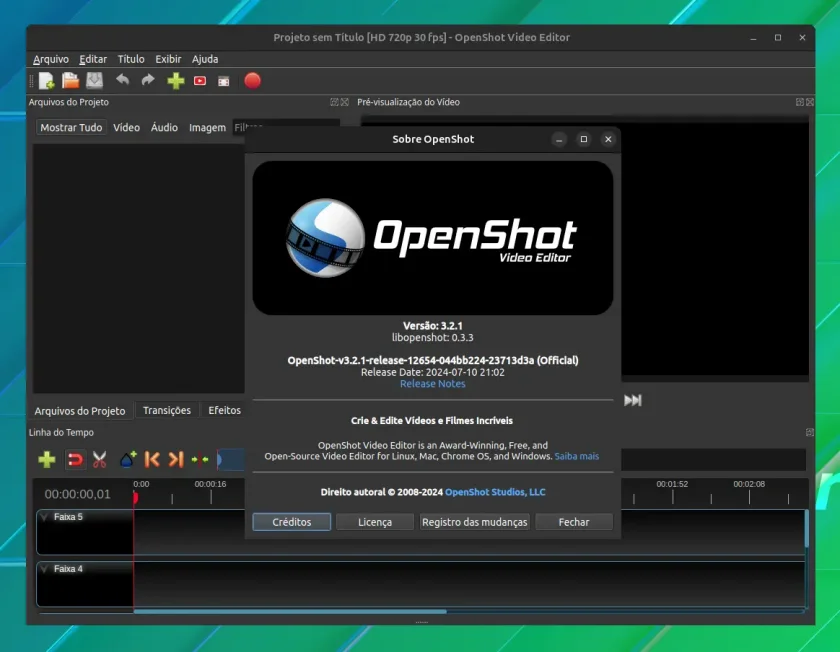Click the Créditos button
Image resolution: width=840 pixels, height=652 pixels.
pyautogui.click(x=291, y=522)
